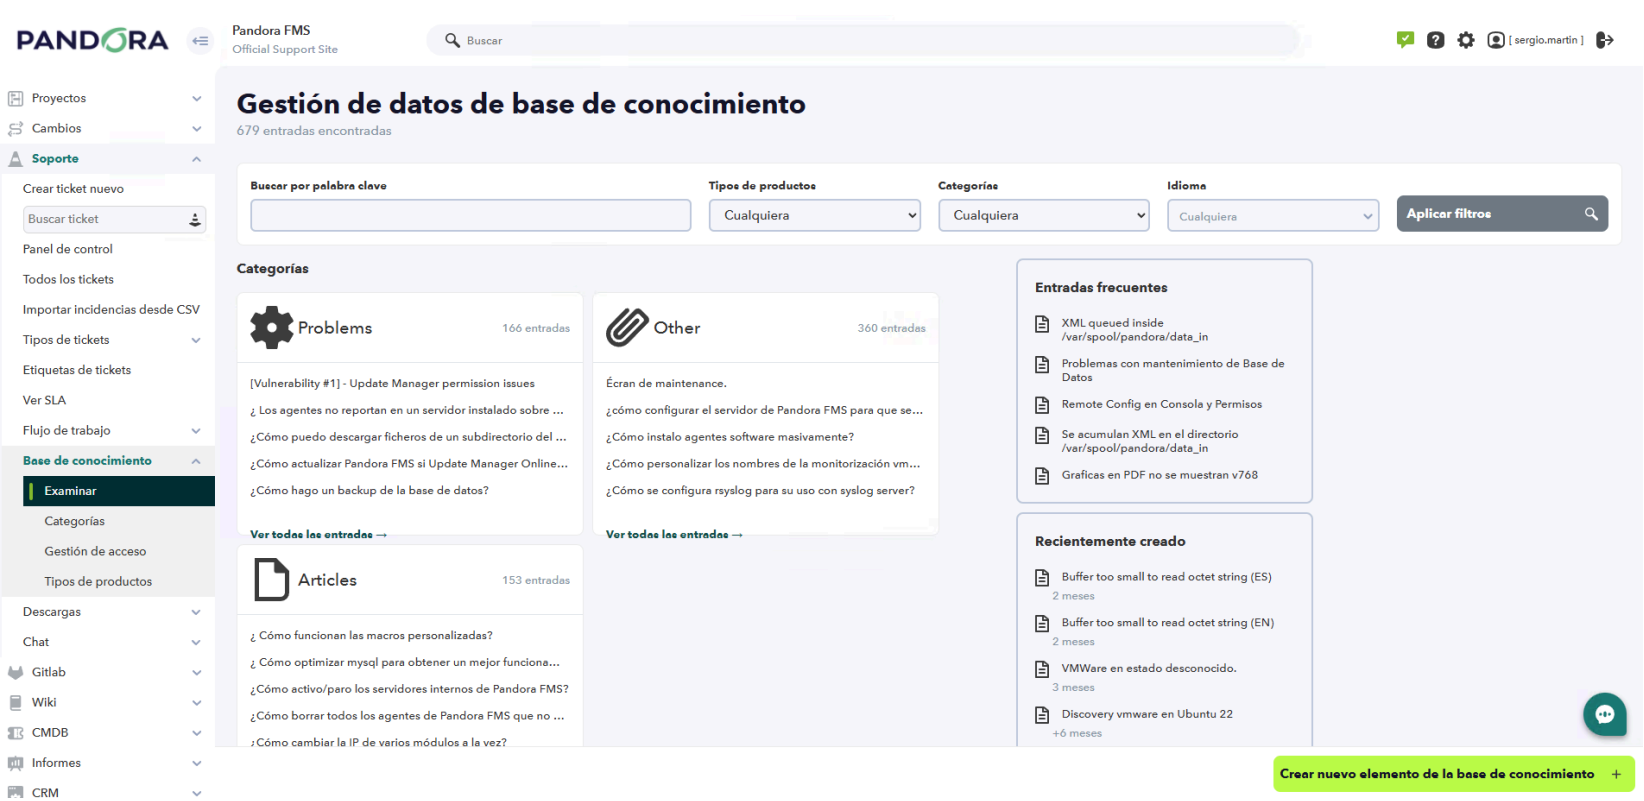Click document icon beside Graficas en PDF
This screenshot has height=801, width=1644.
(1042, 475)
